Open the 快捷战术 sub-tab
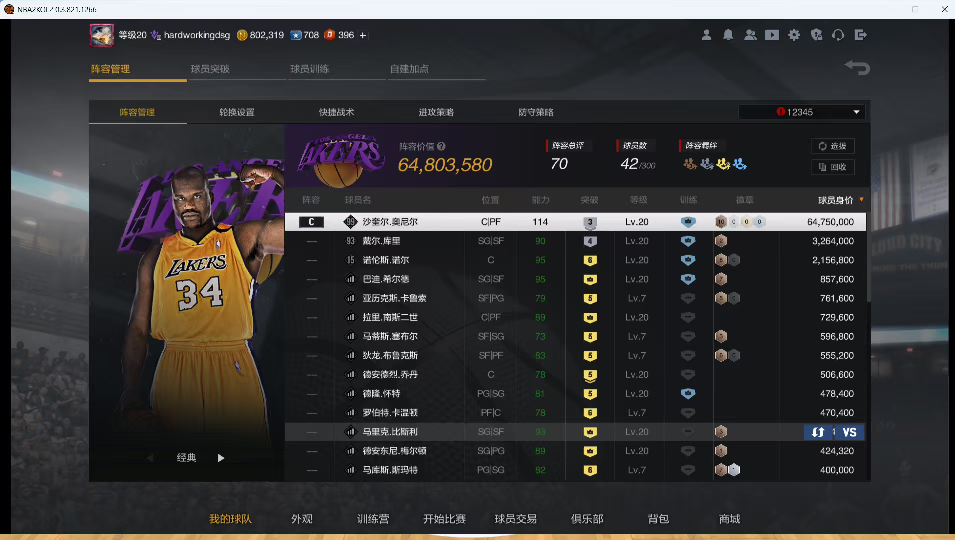This screenshot has height=540, width=955. (x=336, y=112)
